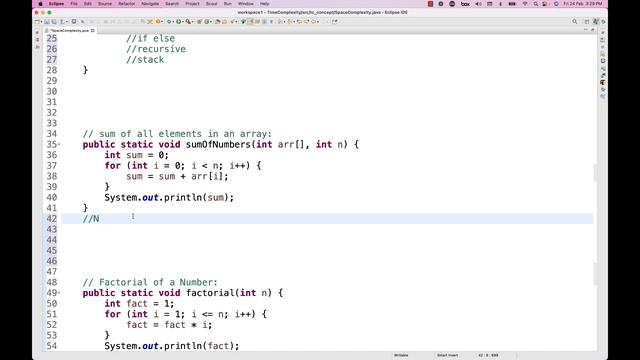Image resolution: width=640 pixels, height=360 pixels.
Task: Click line number 40 in the gutter
Action: tap(52, 198)
